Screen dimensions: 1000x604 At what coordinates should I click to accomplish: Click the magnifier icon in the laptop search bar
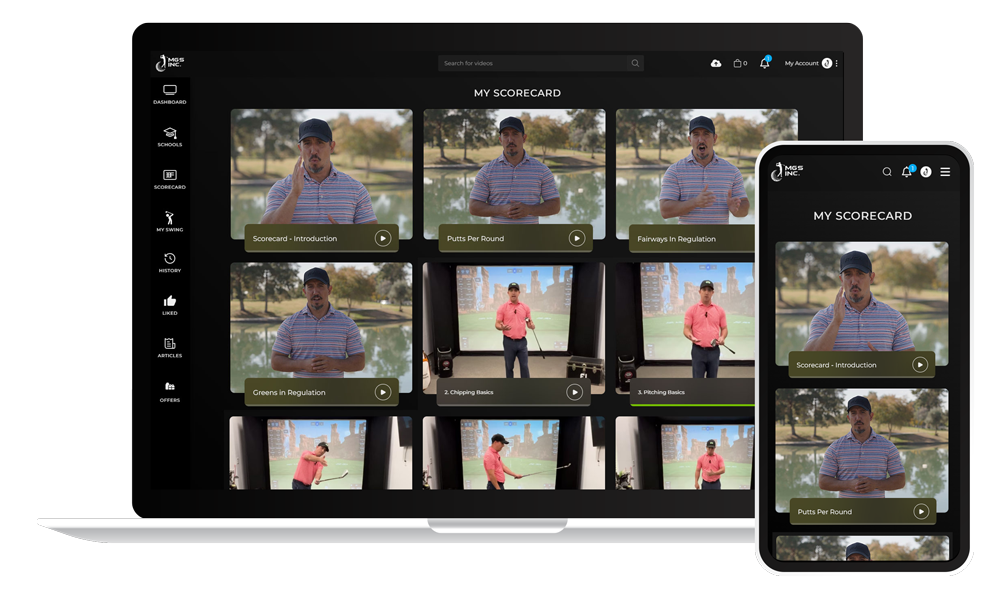pyautogui.click(x=635, y=63)
